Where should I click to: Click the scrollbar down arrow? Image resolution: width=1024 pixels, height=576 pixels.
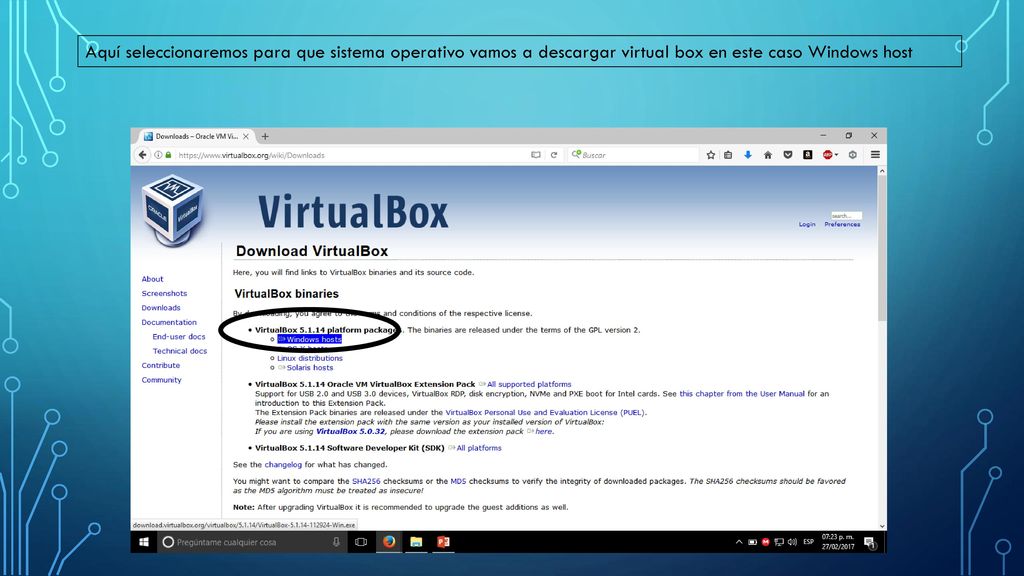click(x=882, y=526)
